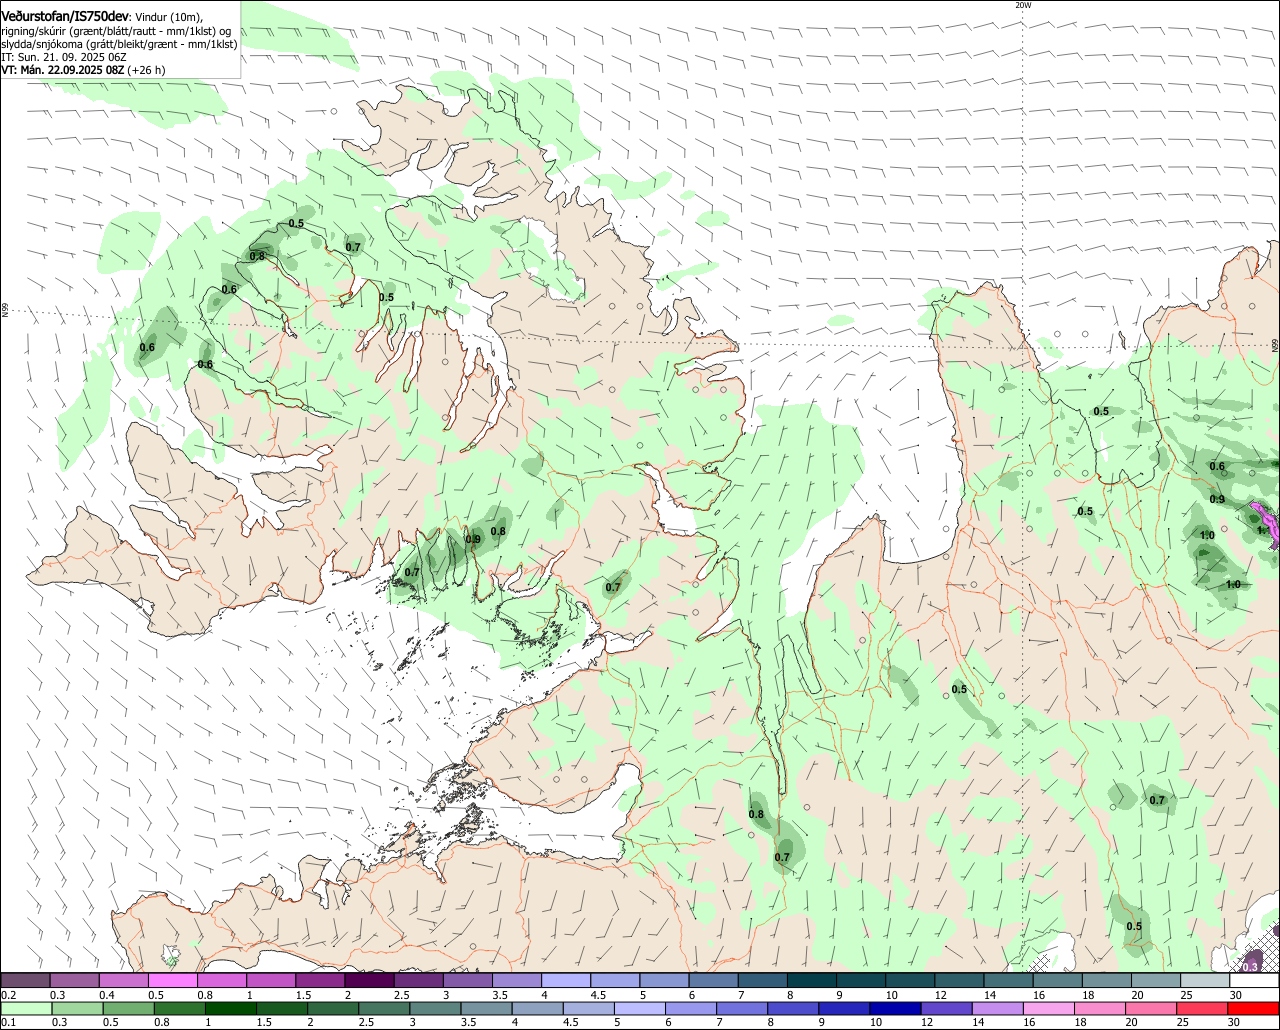Select the 'IT: Sun. 21. 09. 2025 06Z' line

point(63,57)
